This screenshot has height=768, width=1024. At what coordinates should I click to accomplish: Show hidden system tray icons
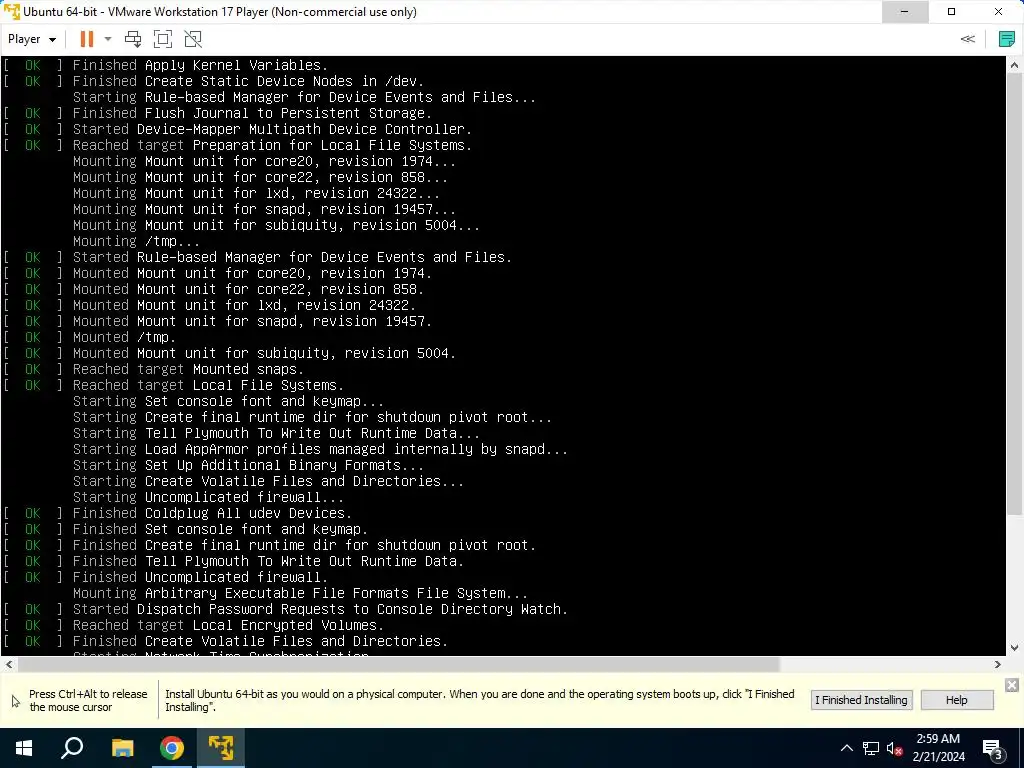pyautogui.click(x=846, y=748)
